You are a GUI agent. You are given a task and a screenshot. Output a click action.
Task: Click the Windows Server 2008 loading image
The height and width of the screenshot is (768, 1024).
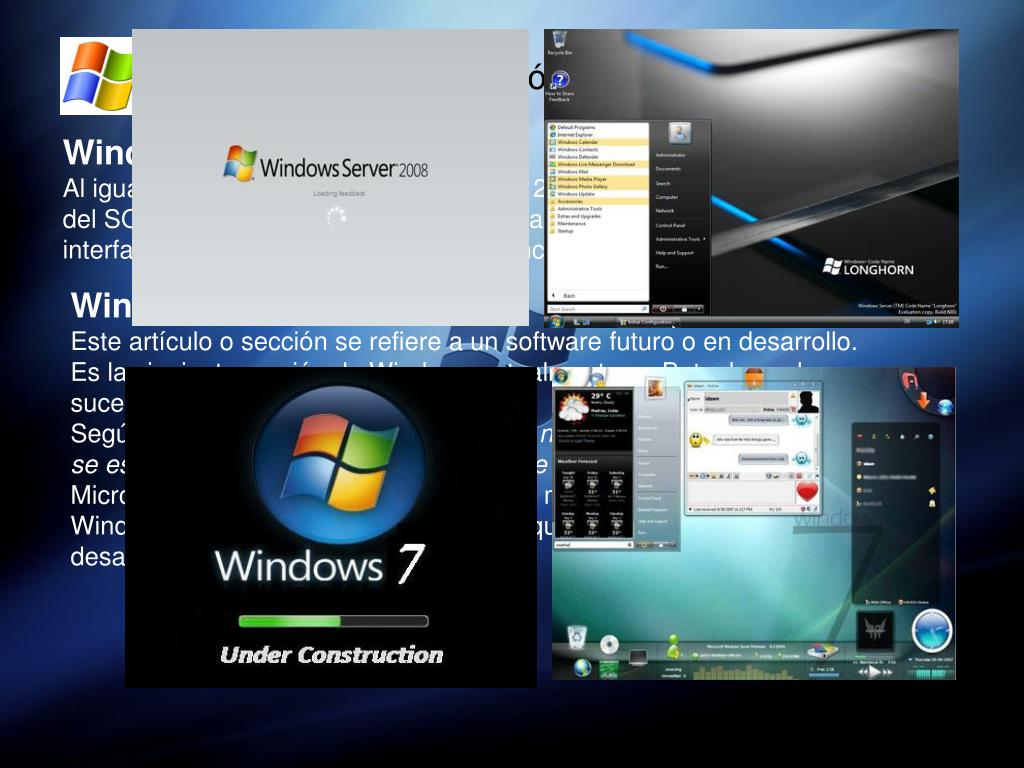[330, 177]
